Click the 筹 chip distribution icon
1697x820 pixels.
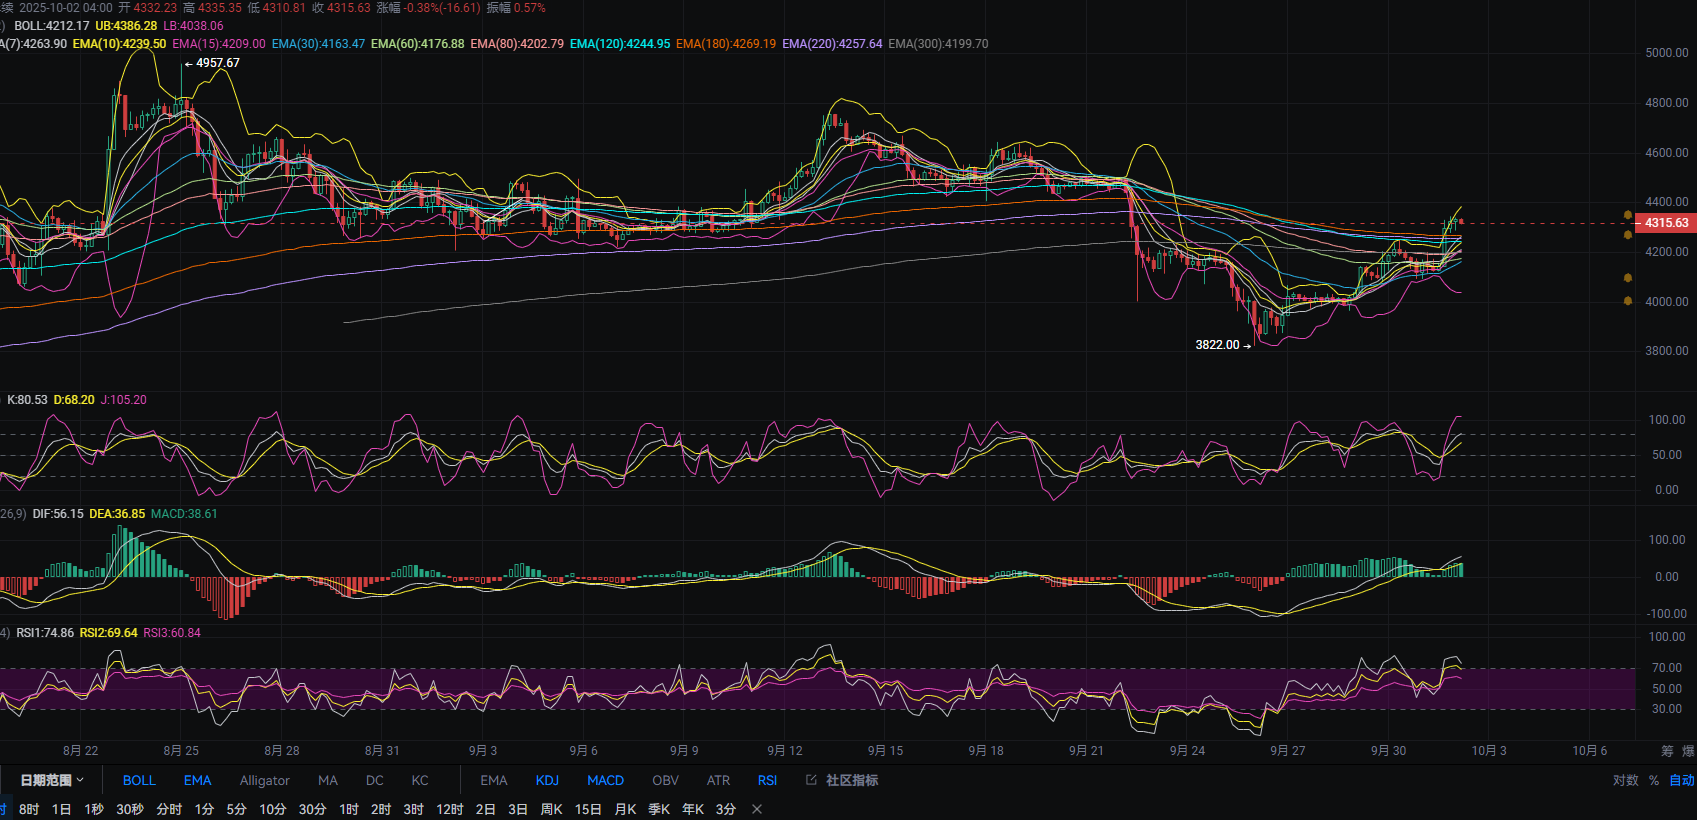click(x=1667, y=751)
